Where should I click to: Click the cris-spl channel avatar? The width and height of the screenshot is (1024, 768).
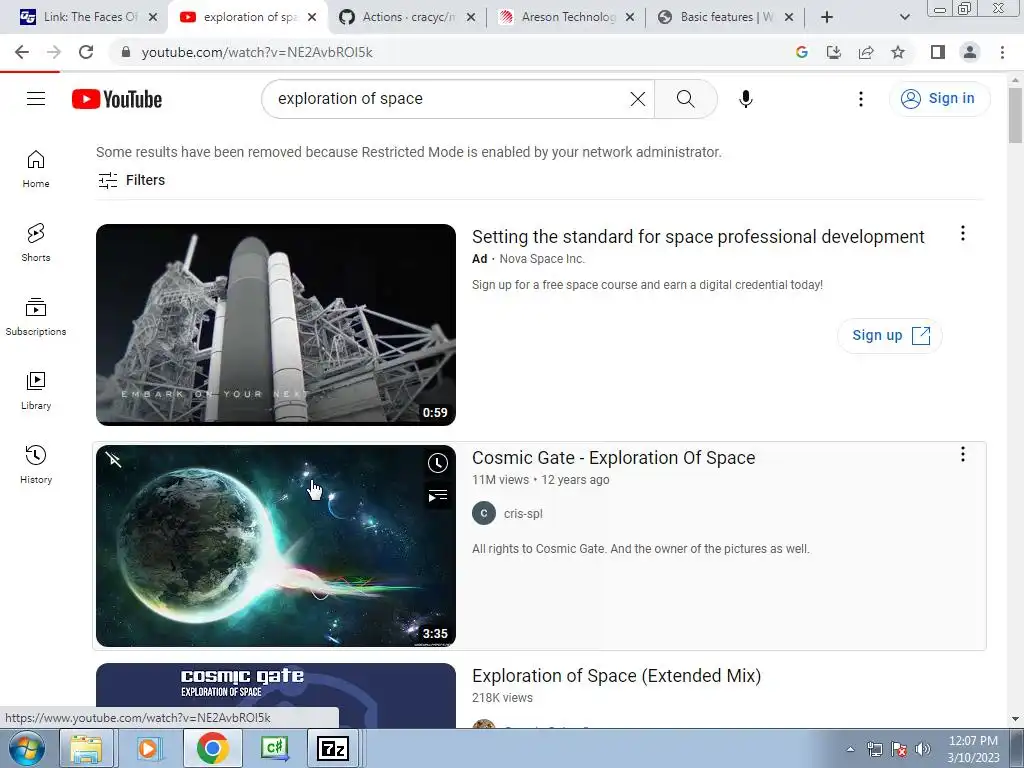point(484,514)
